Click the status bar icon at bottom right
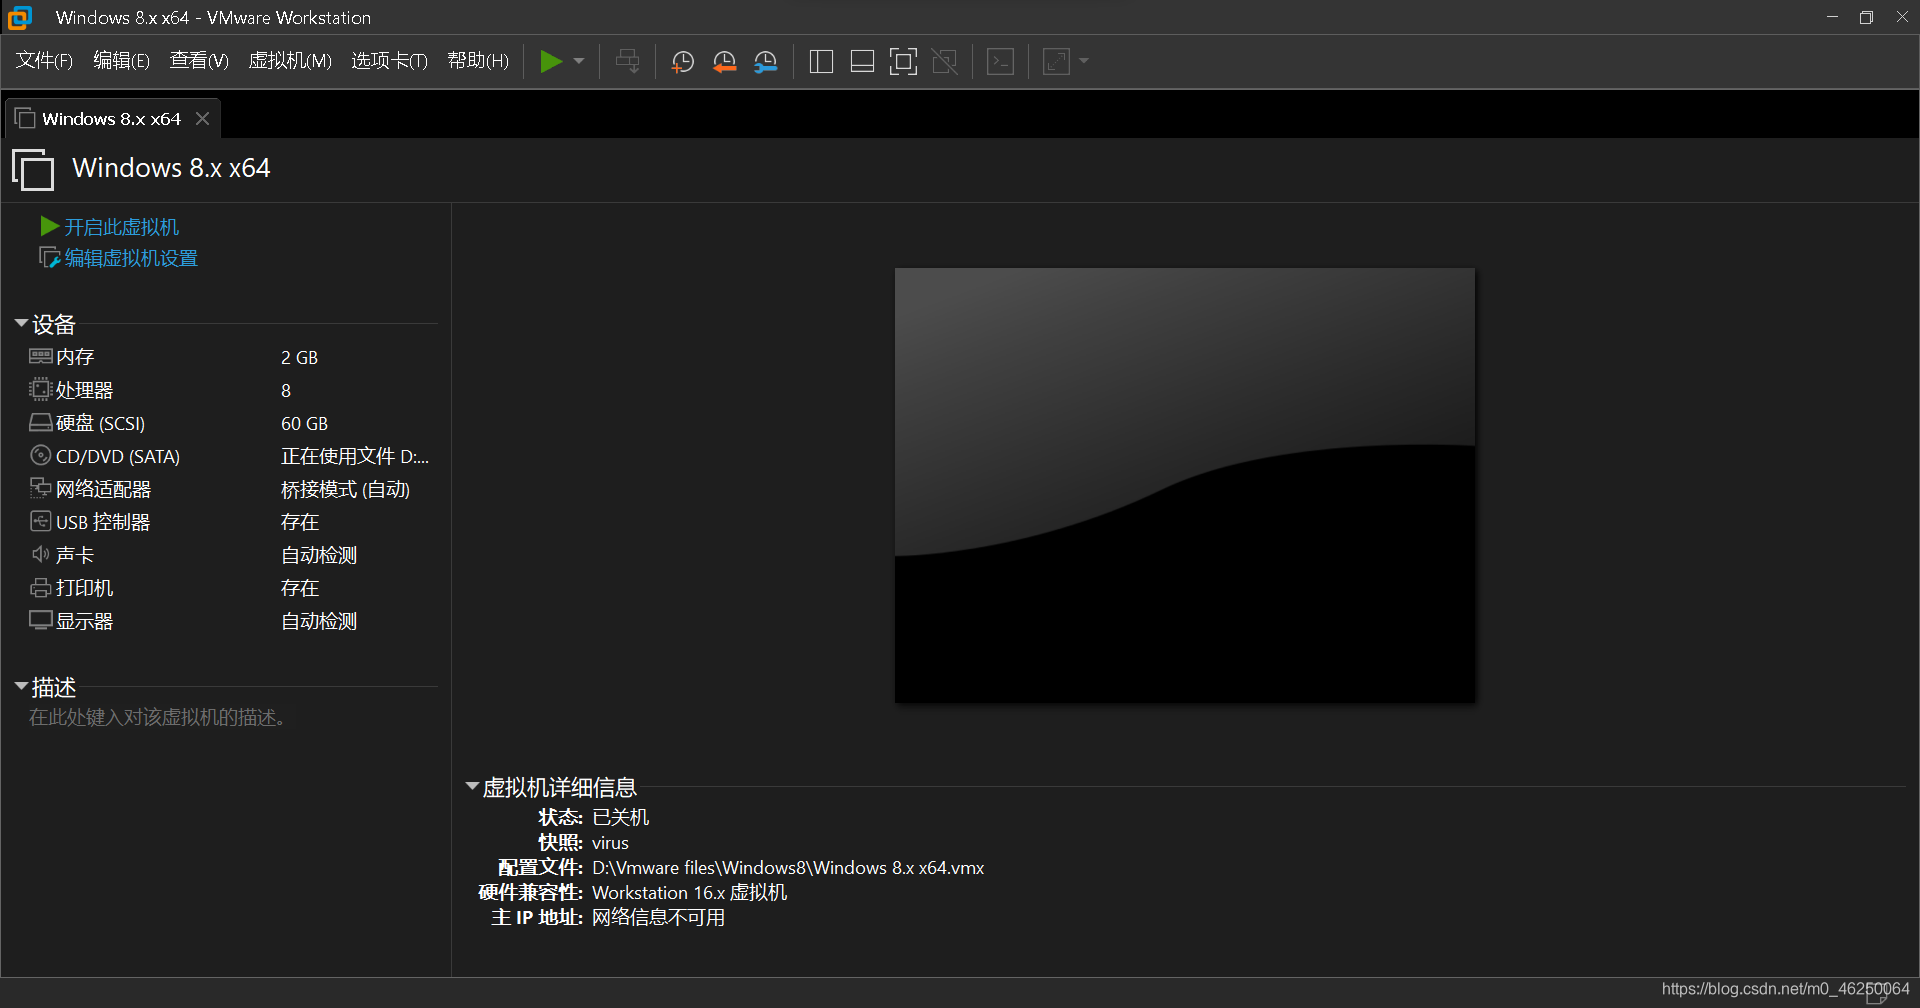1920x1008 pixels. pos(1876,993)
